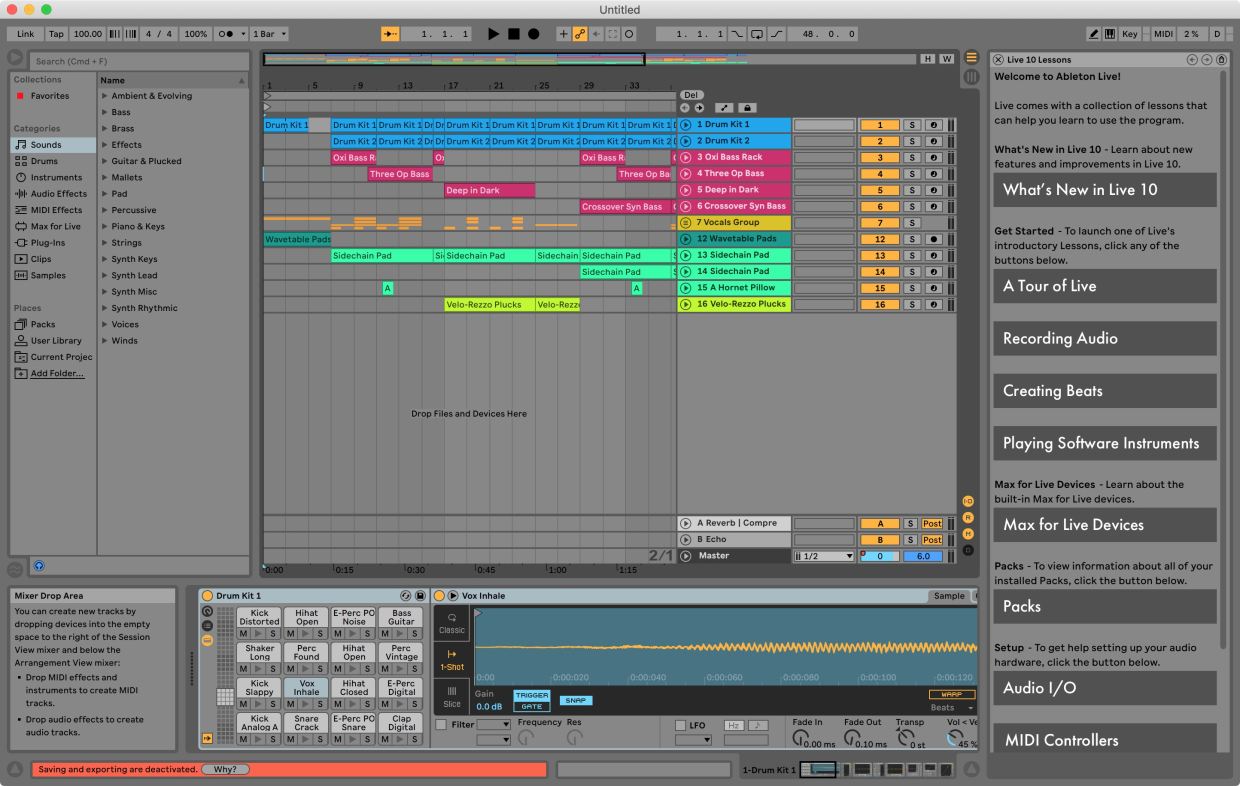Unfold the 7 Vocals Group track icon
Viewport: 1240px width, 786px height.
pos(685,223)
